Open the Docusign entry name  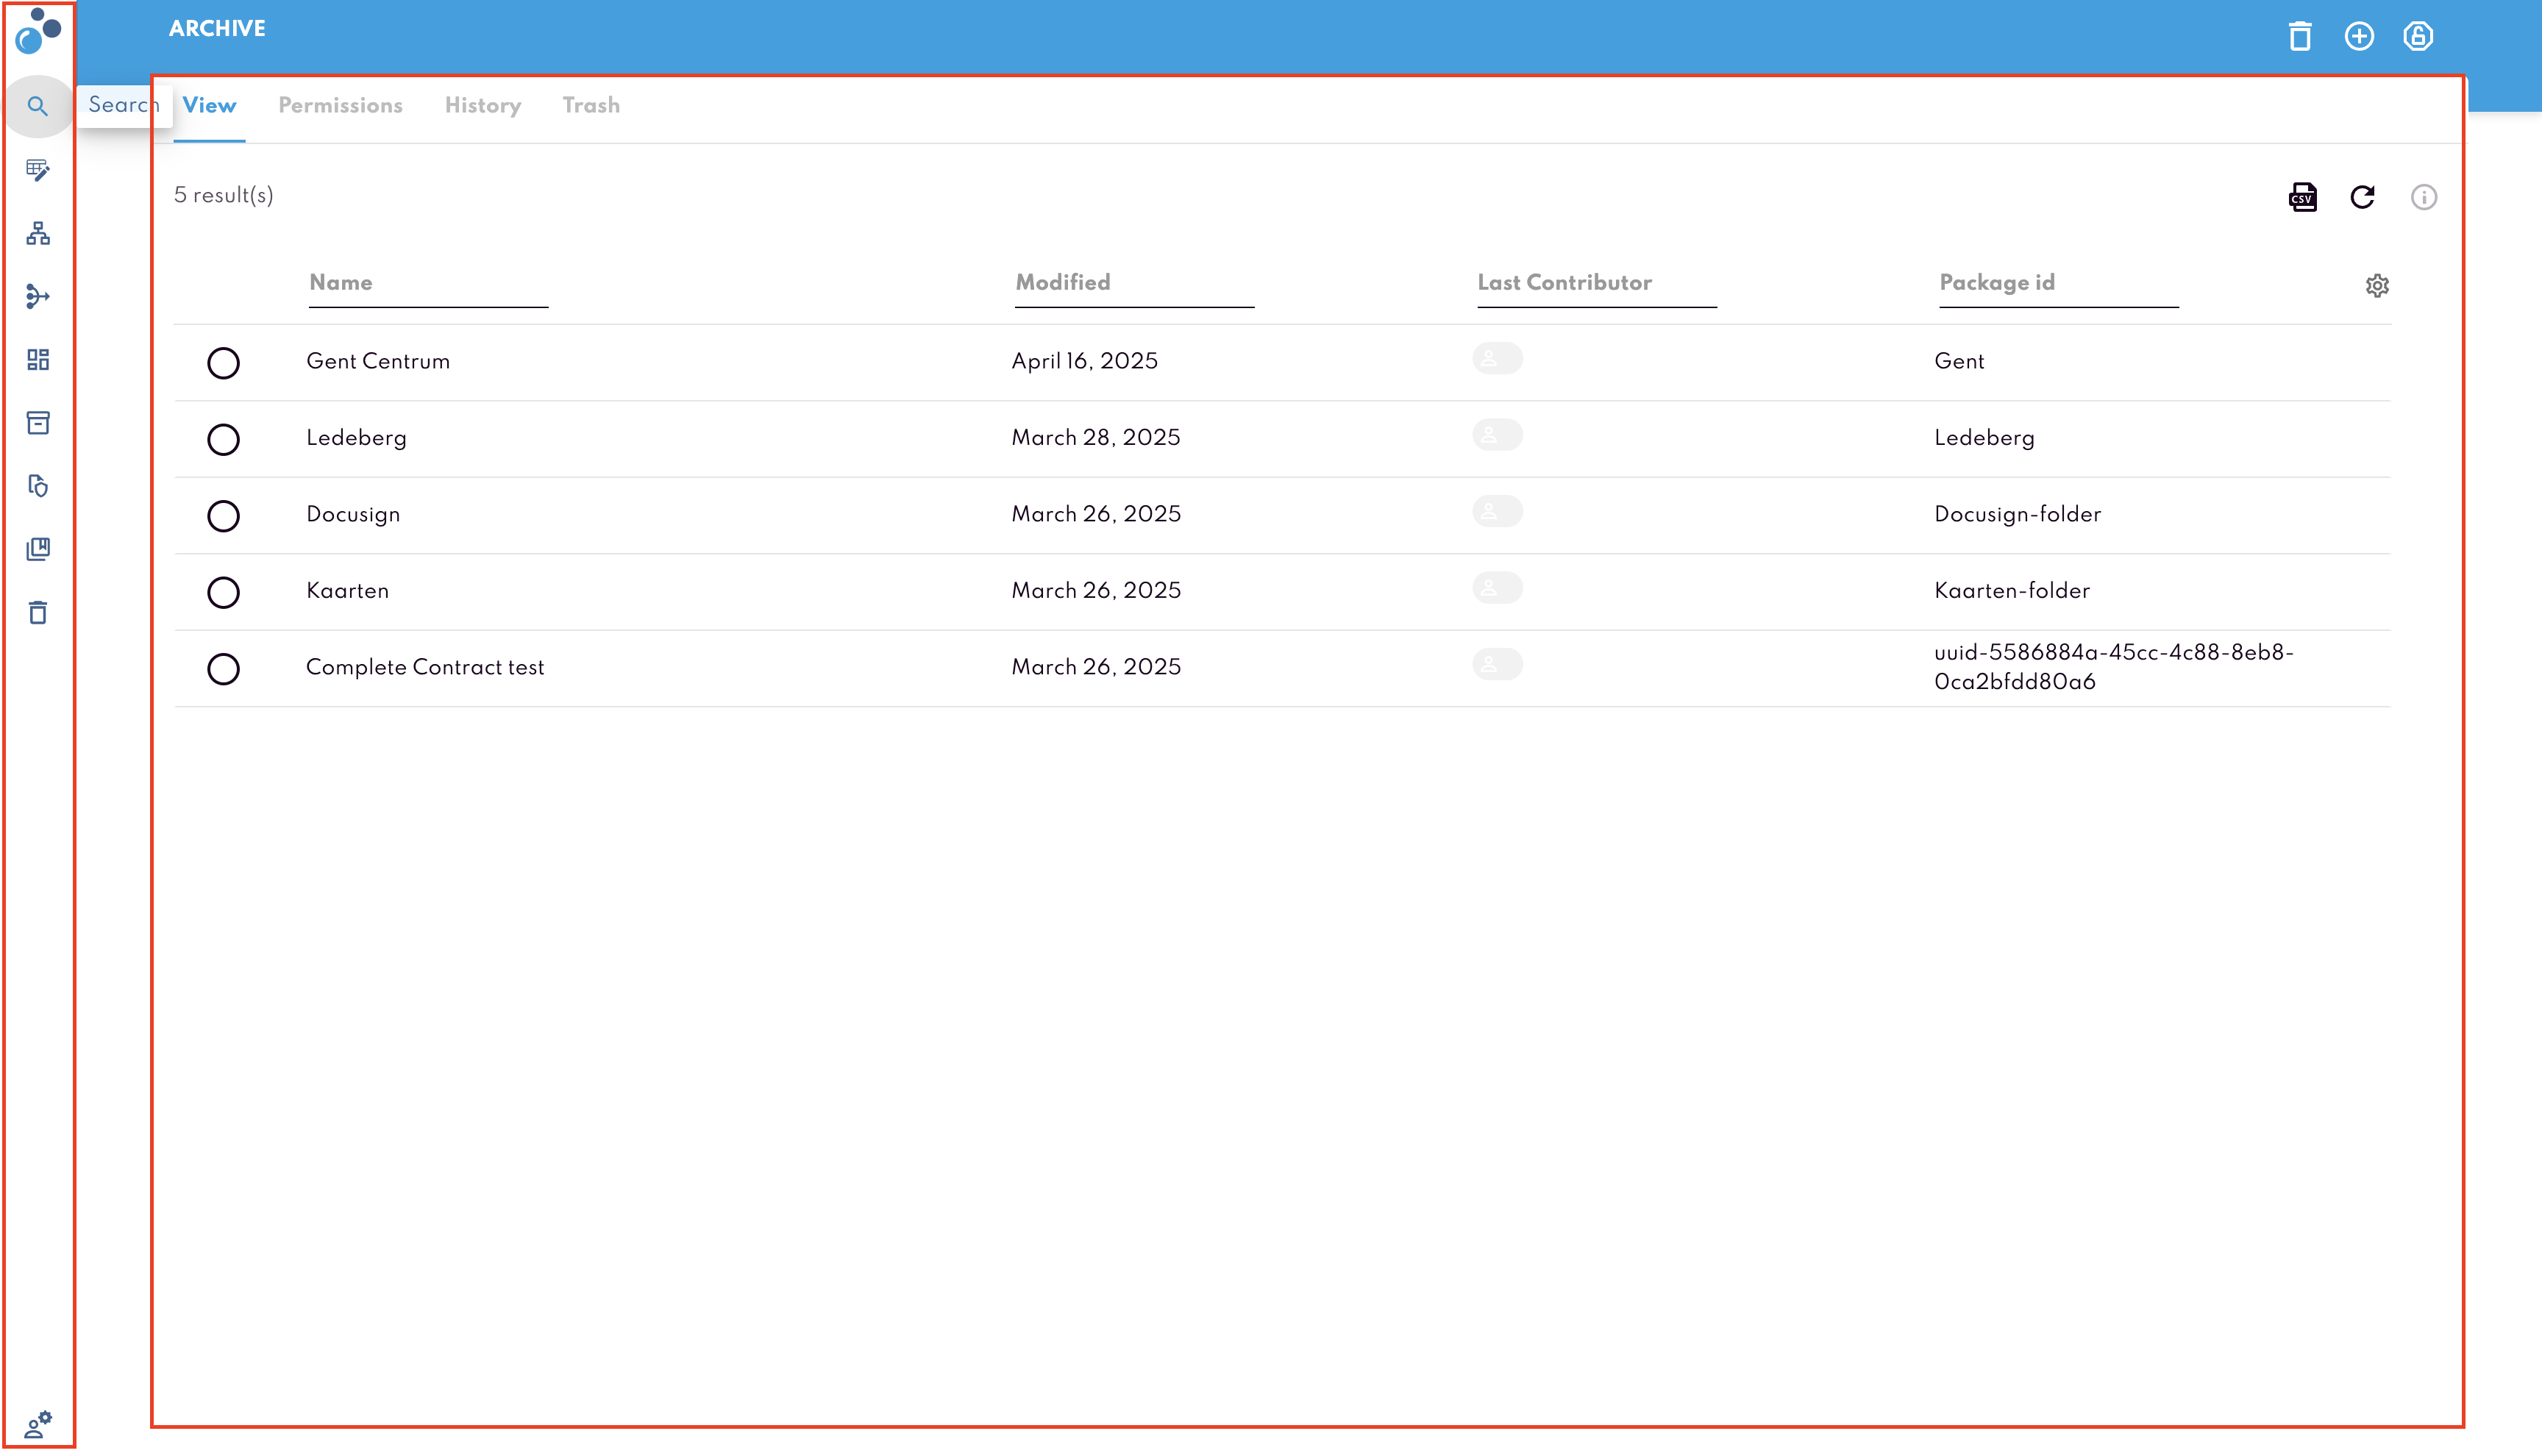point(353,515)
